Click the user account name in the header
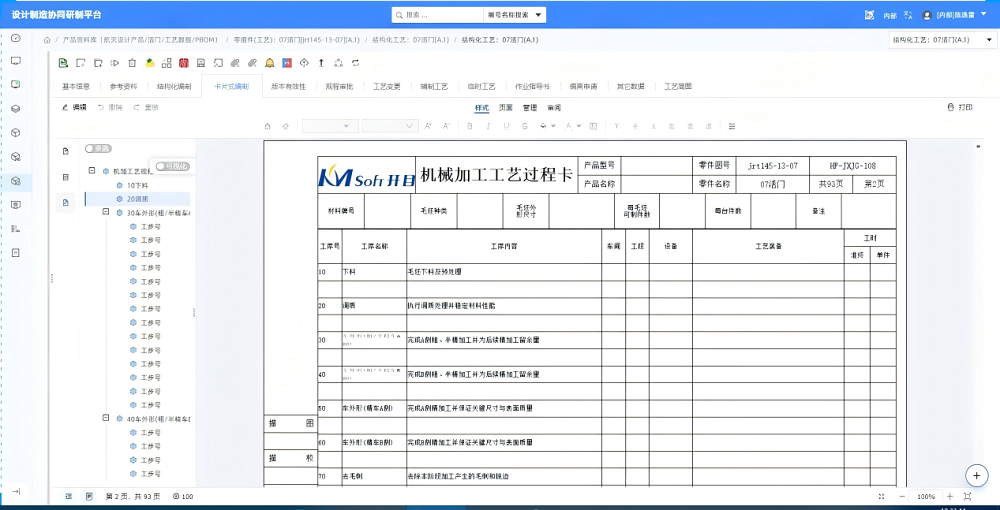This screenshot has height=510, width=1000. 955,15
